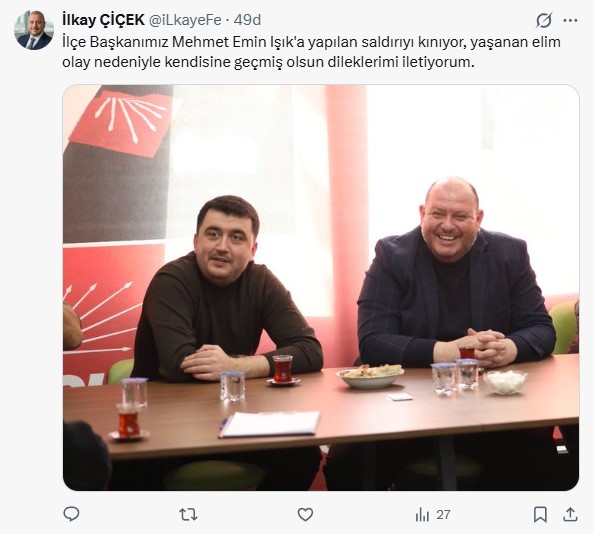Open view analytics bar chart icon

point(422,515)
